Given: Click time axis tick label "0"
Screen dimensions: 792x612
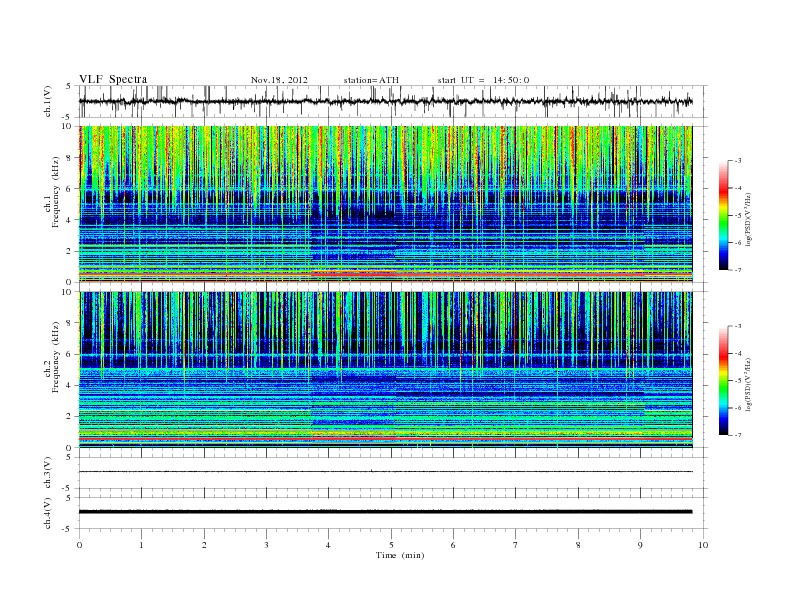Looking at the screenshot, I should click(x=79, y=545).
